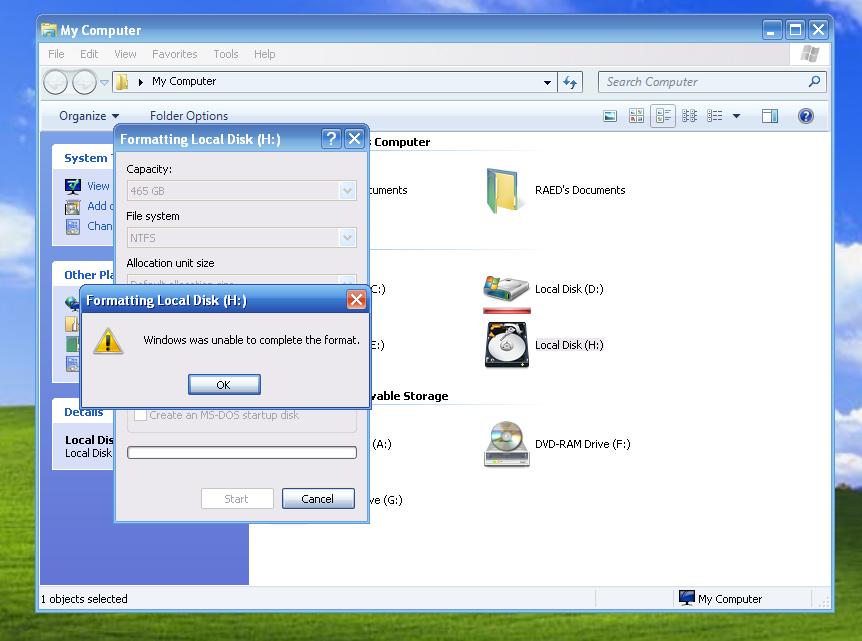Screen dimensions: 862x641
Task: Click the search magnifier icon
Action: pos(814,81)
